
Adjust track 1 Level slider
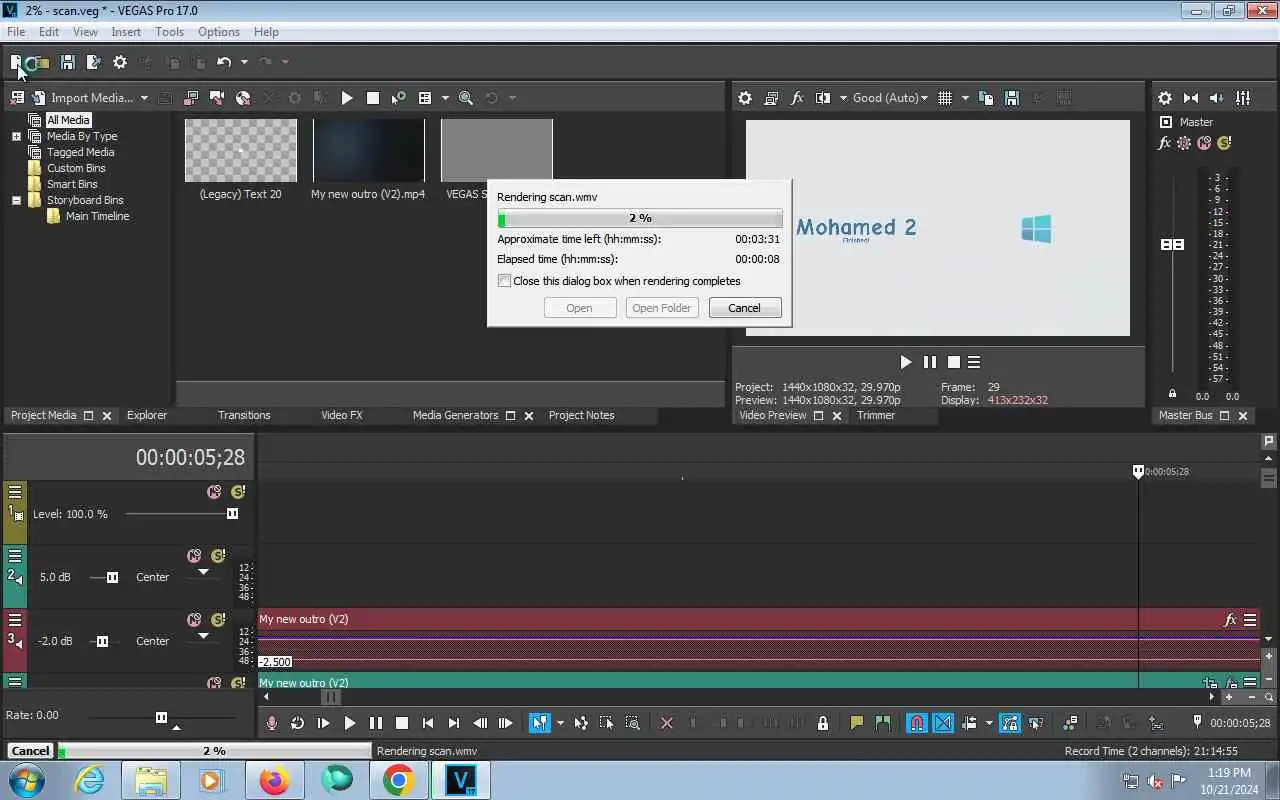coord(232,514)
